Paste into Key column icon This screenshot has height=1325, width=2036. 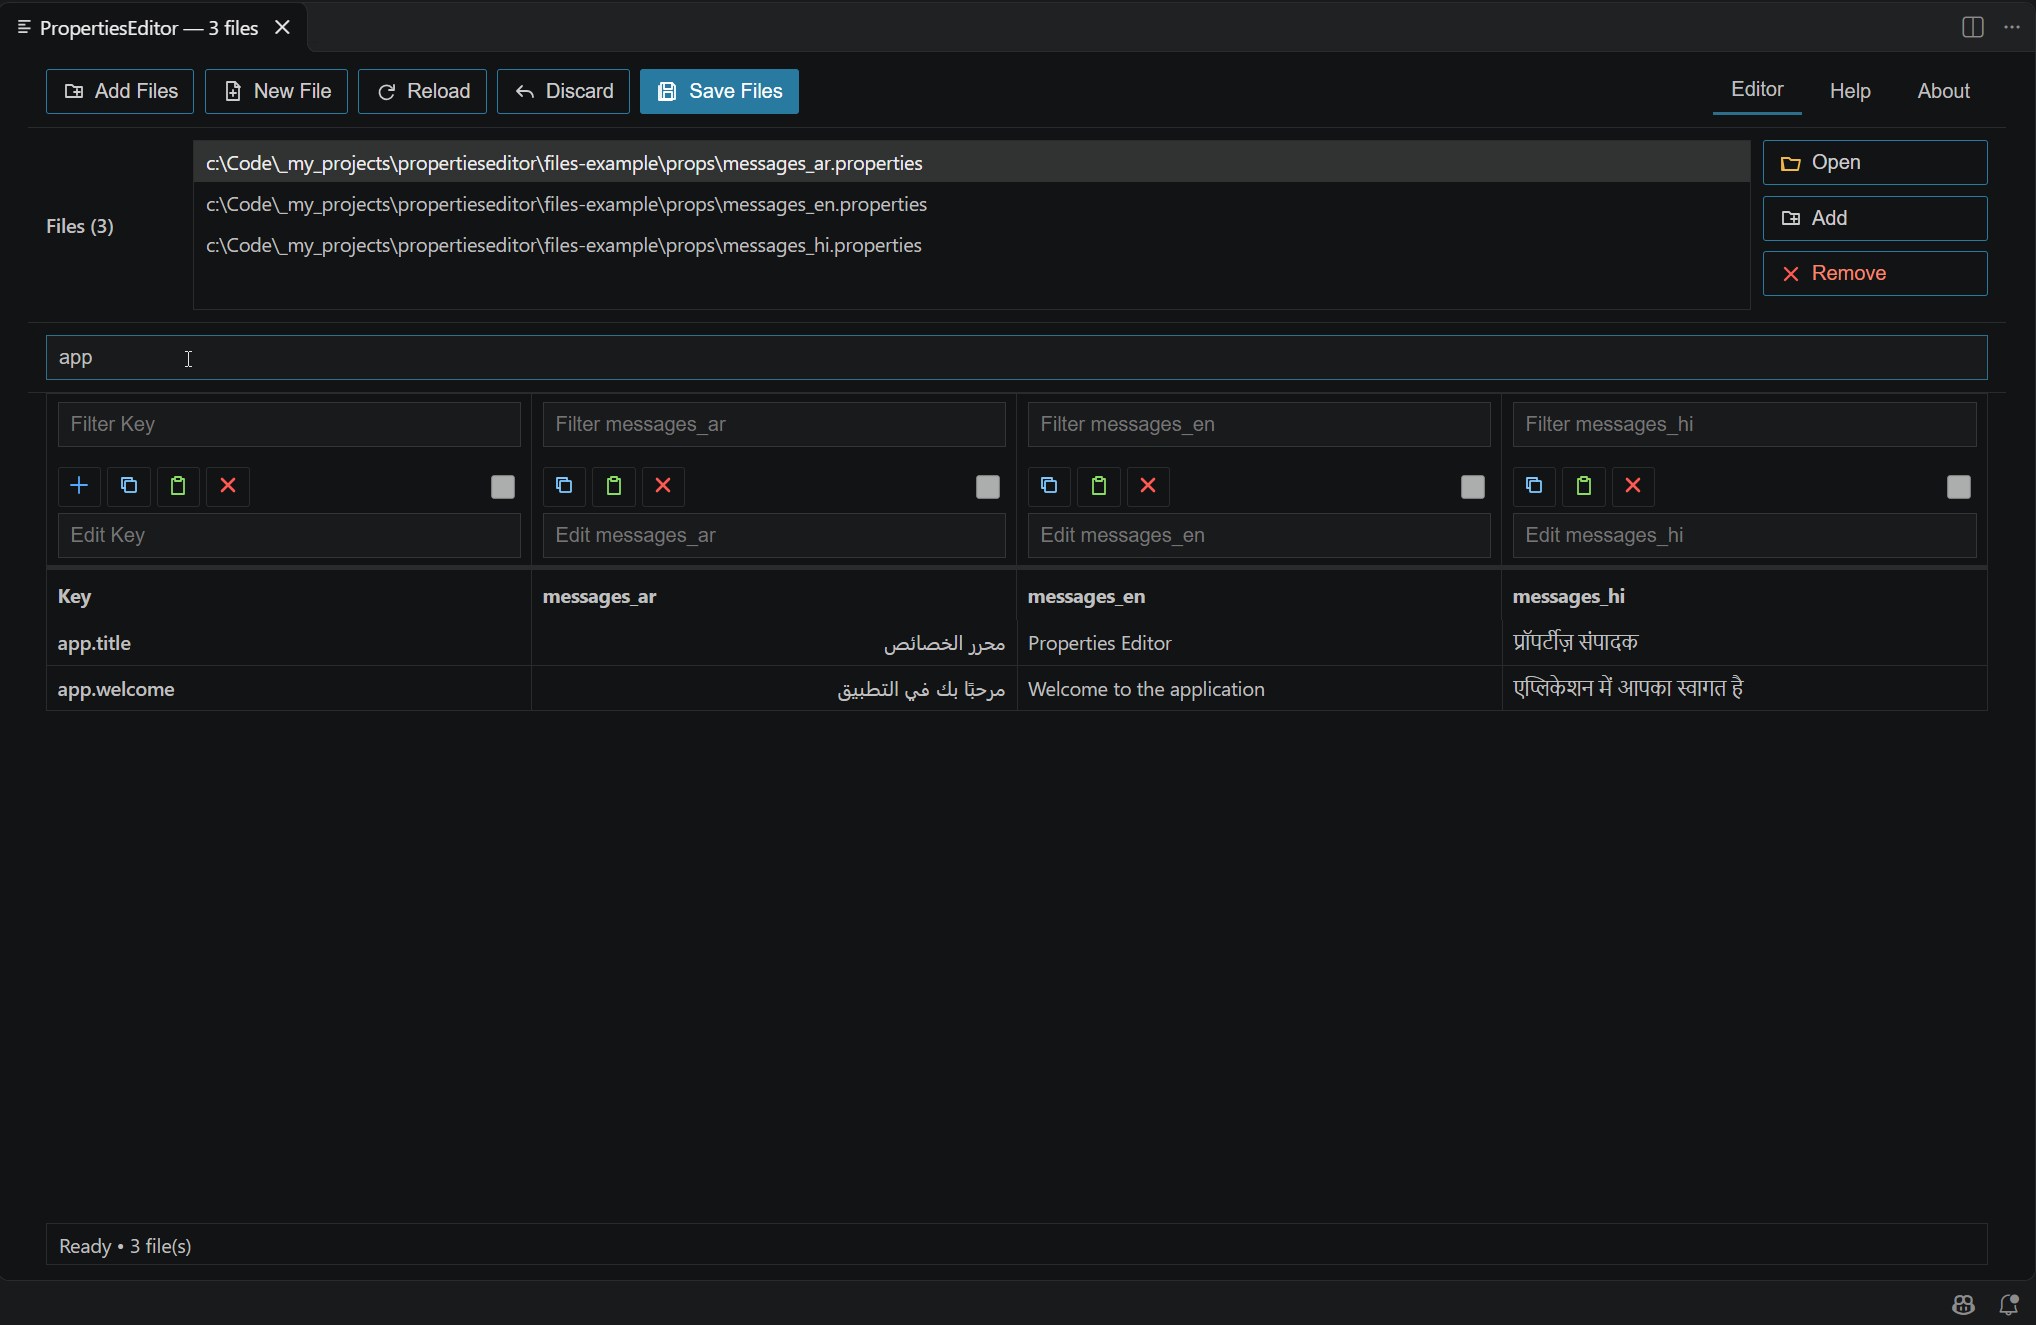[x=178, y=486]
